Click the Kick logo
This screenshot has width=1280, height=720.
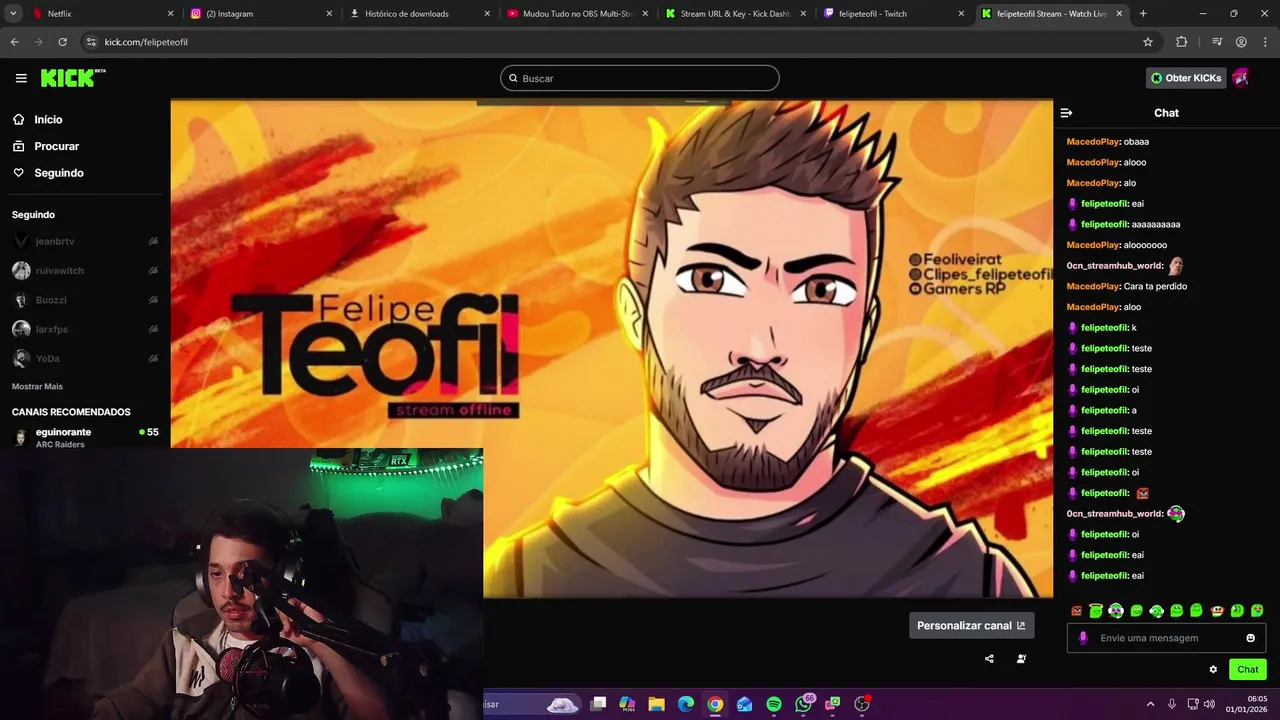[73, 78]
